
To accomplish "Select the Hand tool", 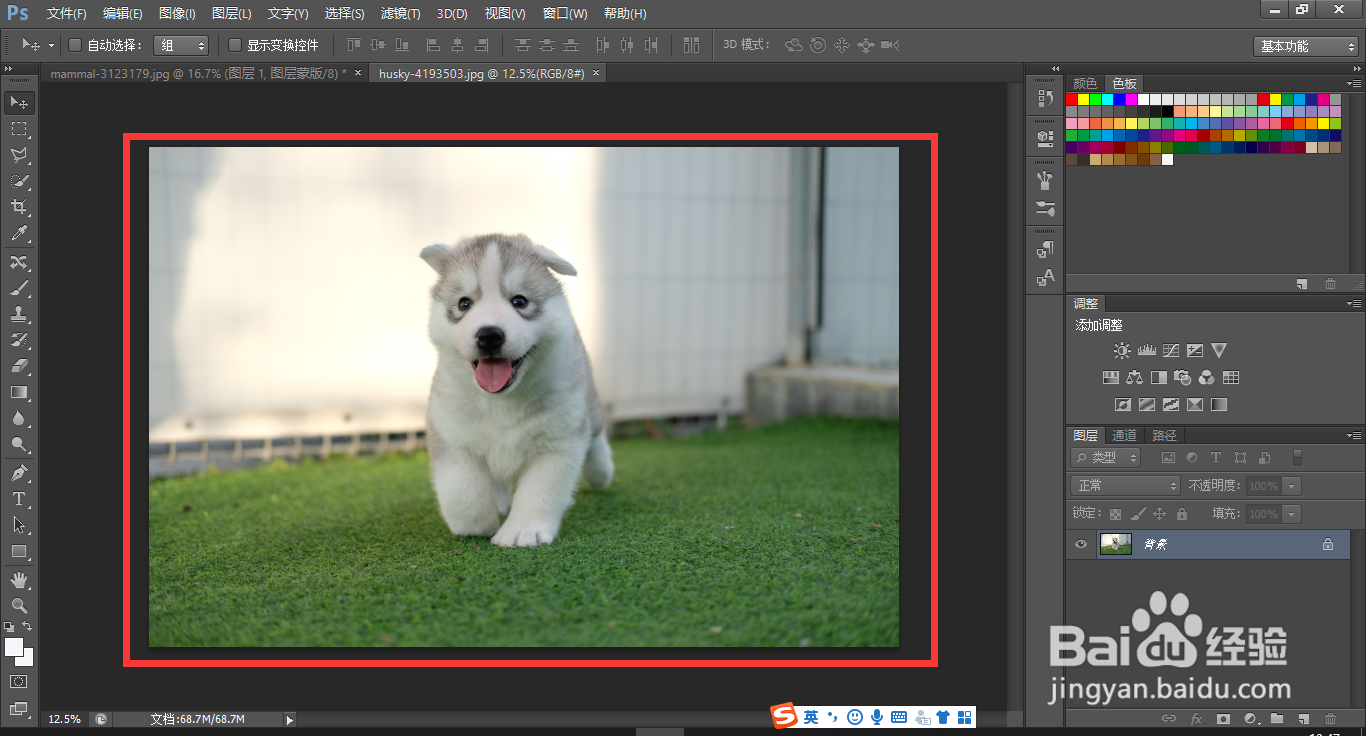I will [x=18, y=580].
